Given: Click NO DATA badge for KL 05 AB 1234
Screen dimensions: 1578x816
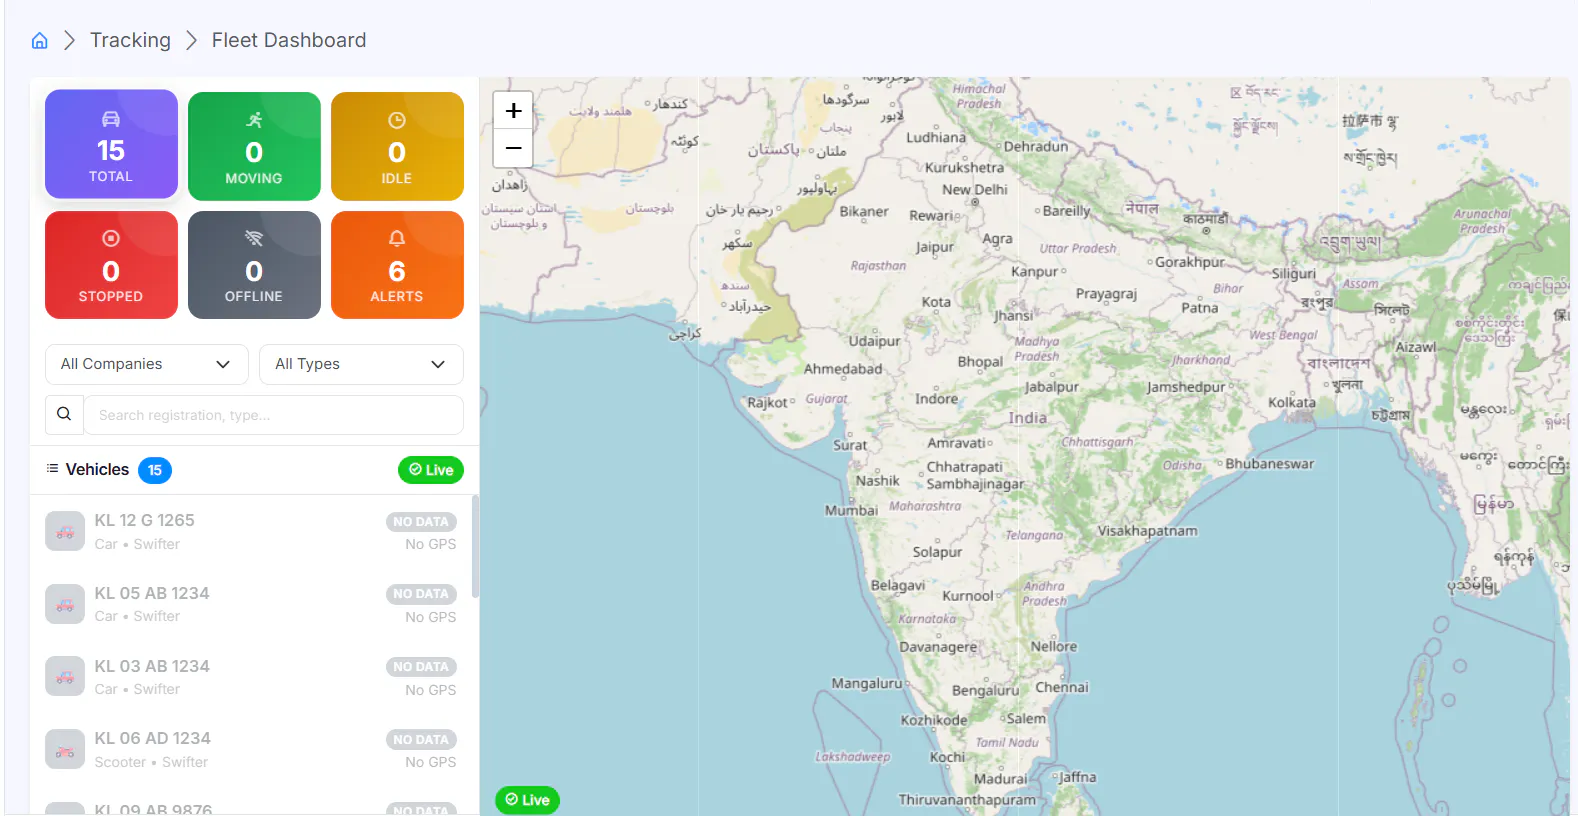Looking at the screenshot, I should tap(421, 594).
